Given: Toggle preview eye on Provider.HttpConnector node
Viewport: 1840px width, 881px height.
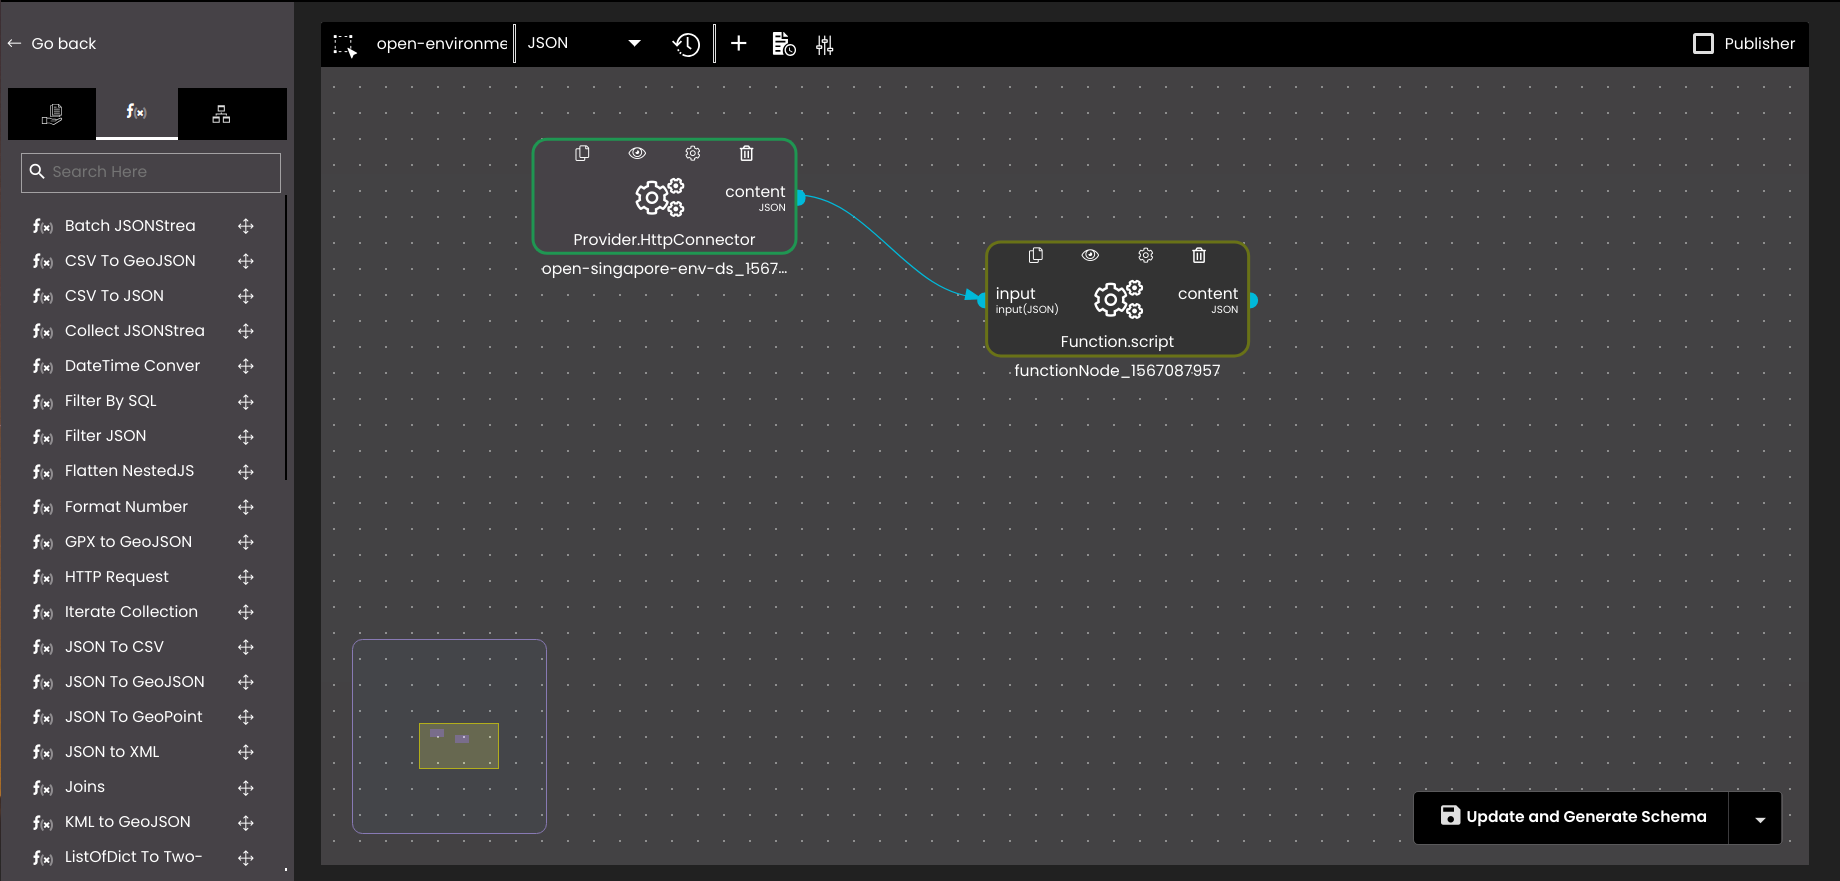Looking at the screenshot, I should [x=637, y=153].
